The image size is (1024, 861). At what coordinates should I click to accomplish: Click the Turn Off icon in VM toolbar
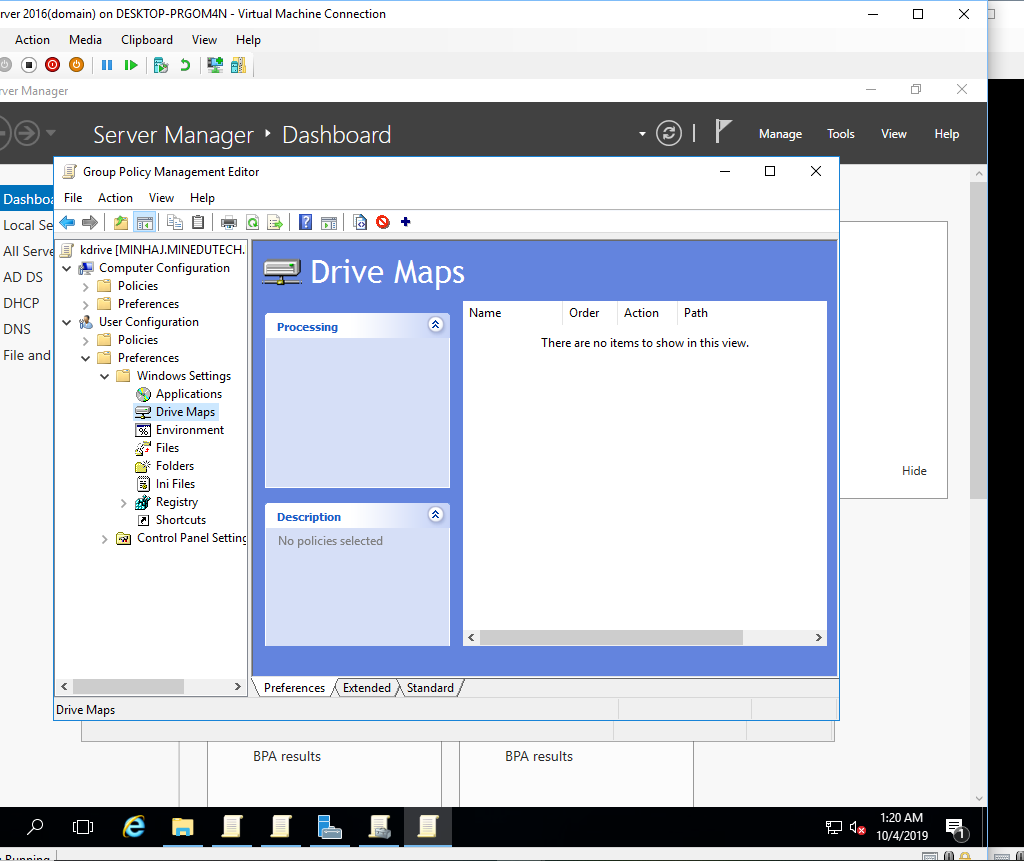[x=29, y=65]
